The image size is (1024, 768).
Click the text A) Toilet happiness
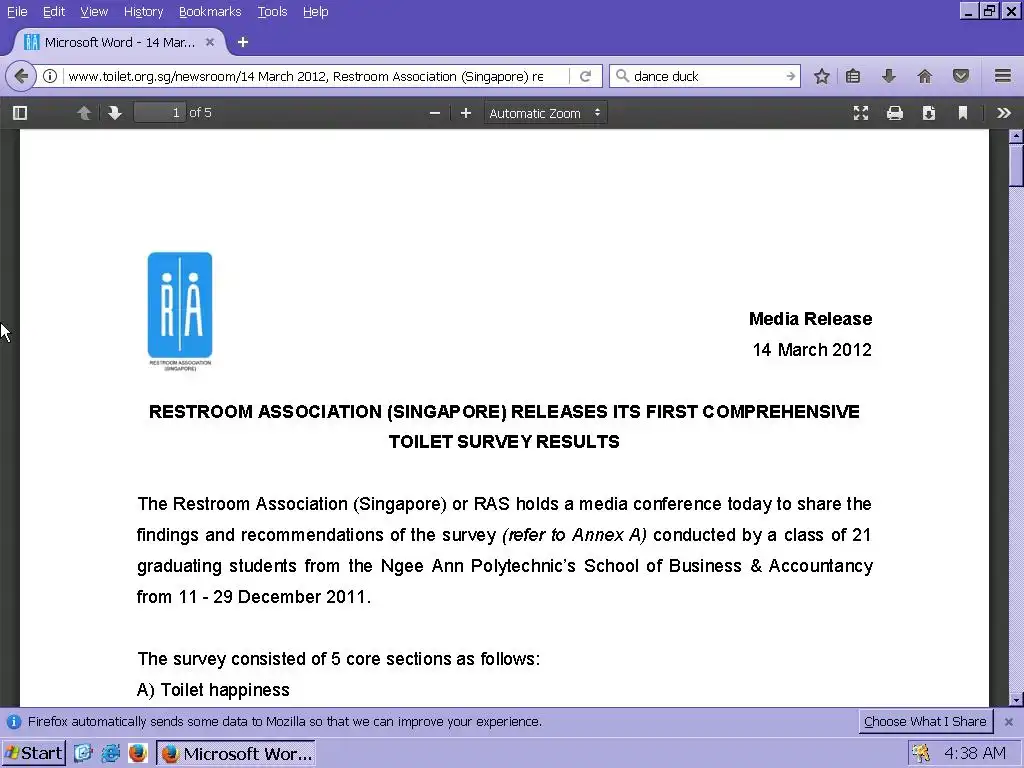214,690
